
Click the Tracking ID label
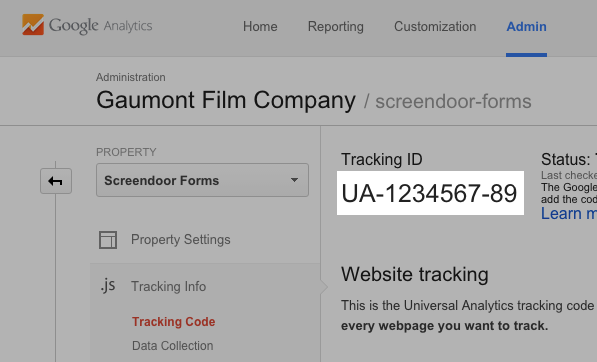[382, 159]
